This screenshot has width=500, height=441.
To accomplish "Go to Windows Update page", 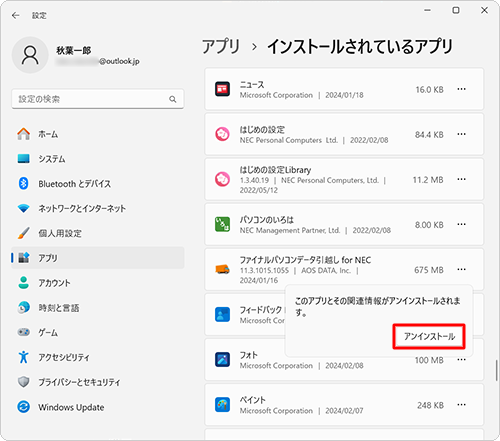I will pos(98,407).
